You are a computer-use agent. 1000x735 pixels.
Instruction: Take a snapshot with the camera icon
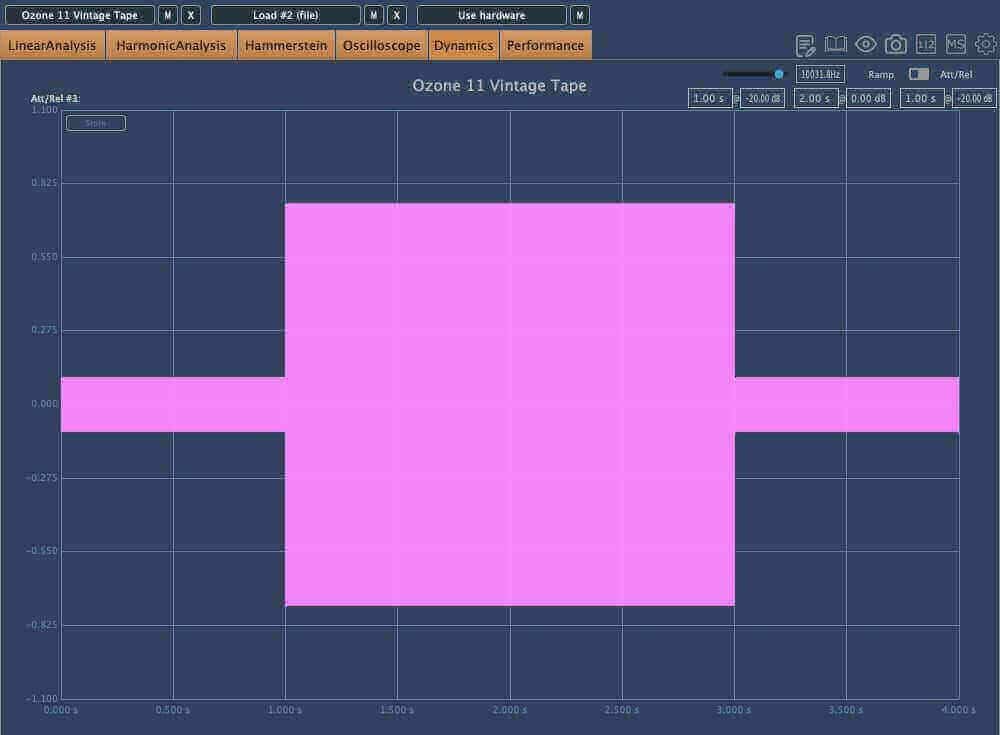click(x=895, y=44)
